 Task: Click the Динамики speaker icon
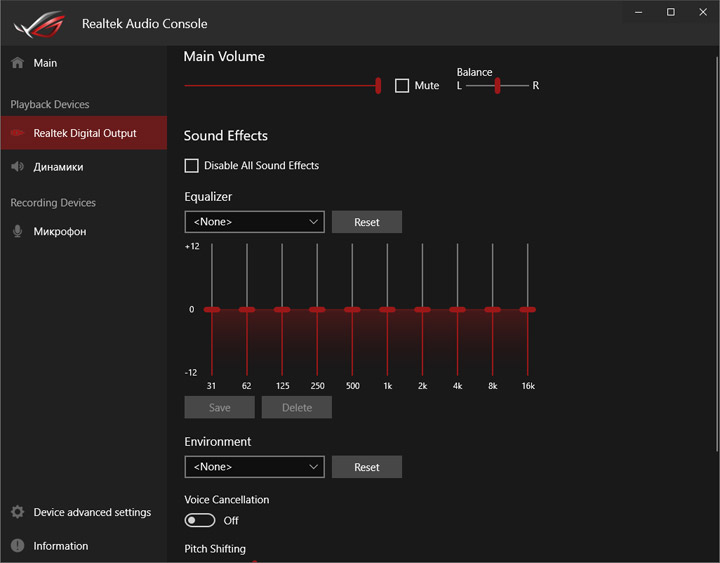click(x=17, y=167)
